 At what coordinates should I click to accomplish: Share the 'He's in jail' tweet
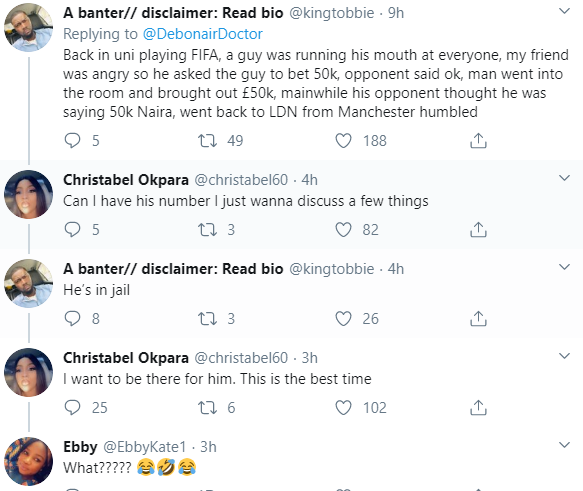click(478, 319)
